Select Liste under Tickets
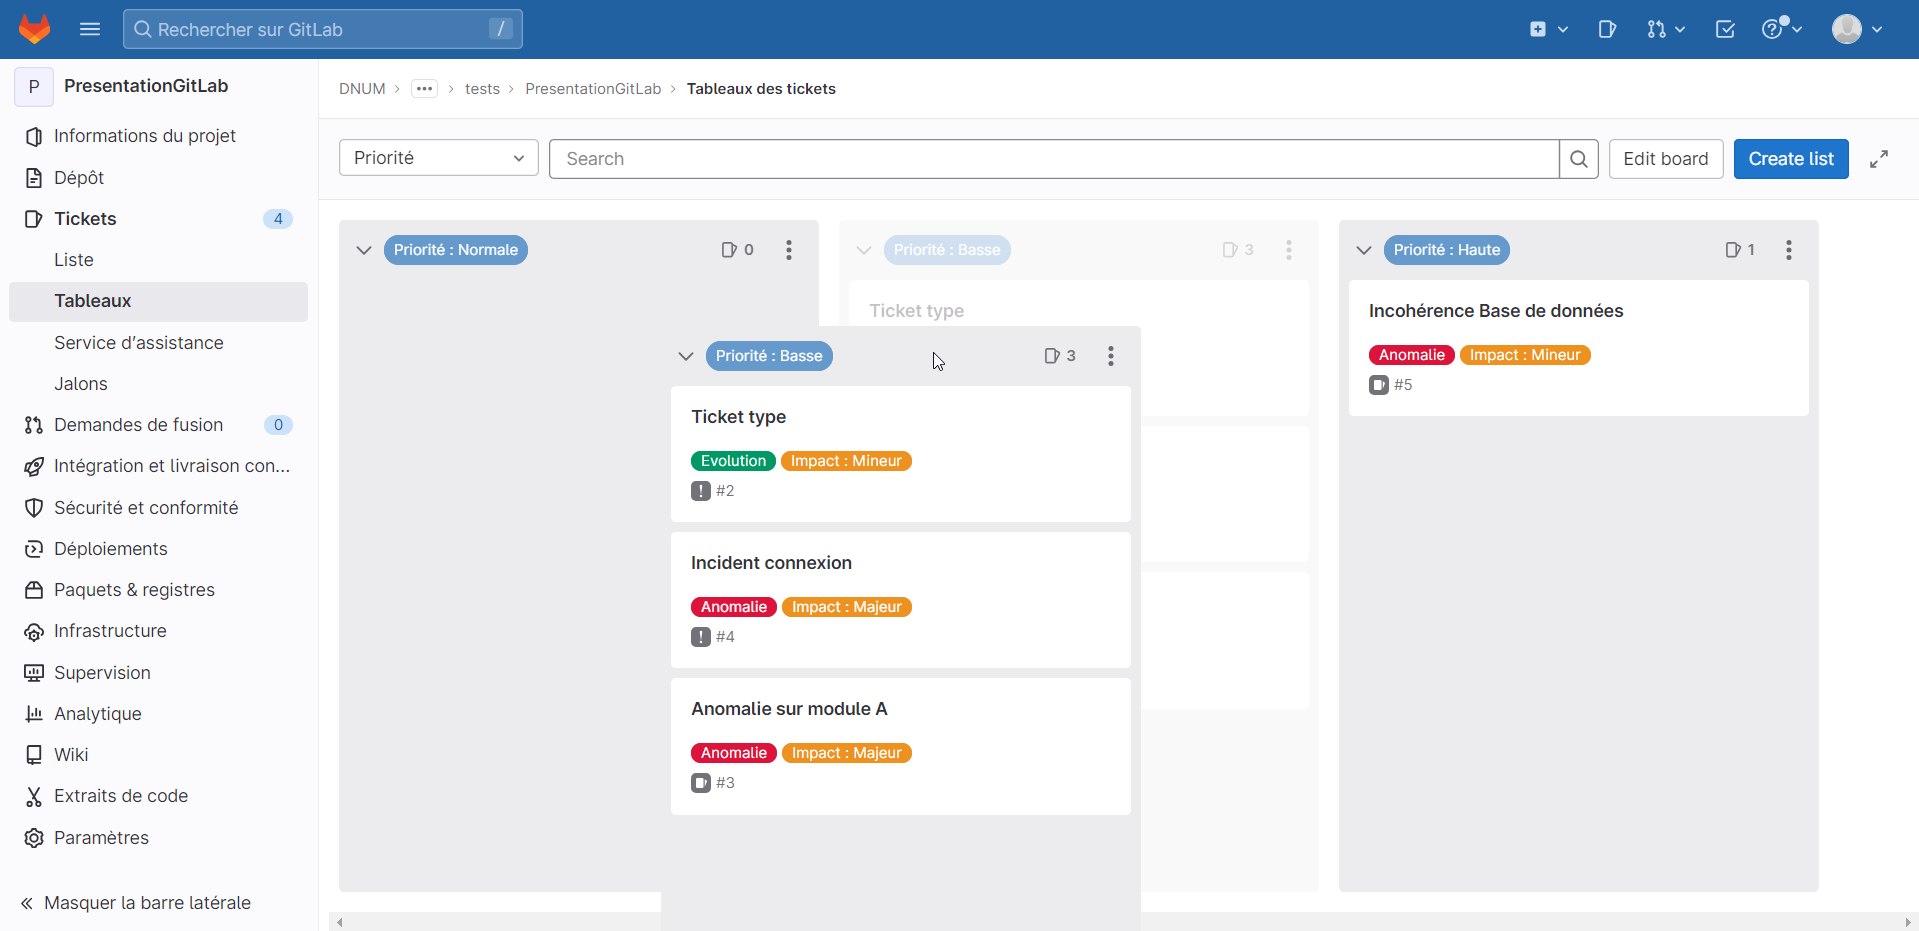Image resolution: width=1919 pixels, height=931 pixels. 74,260
